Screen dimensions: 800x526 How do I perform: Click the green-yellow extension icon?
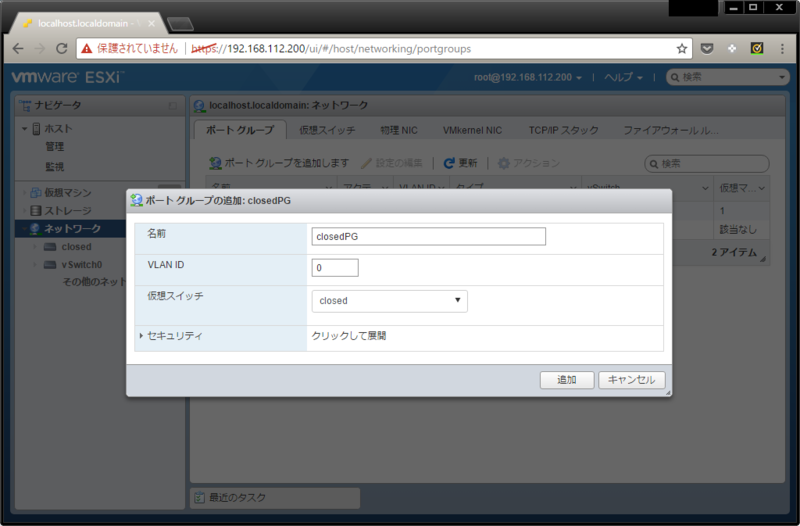757,48
